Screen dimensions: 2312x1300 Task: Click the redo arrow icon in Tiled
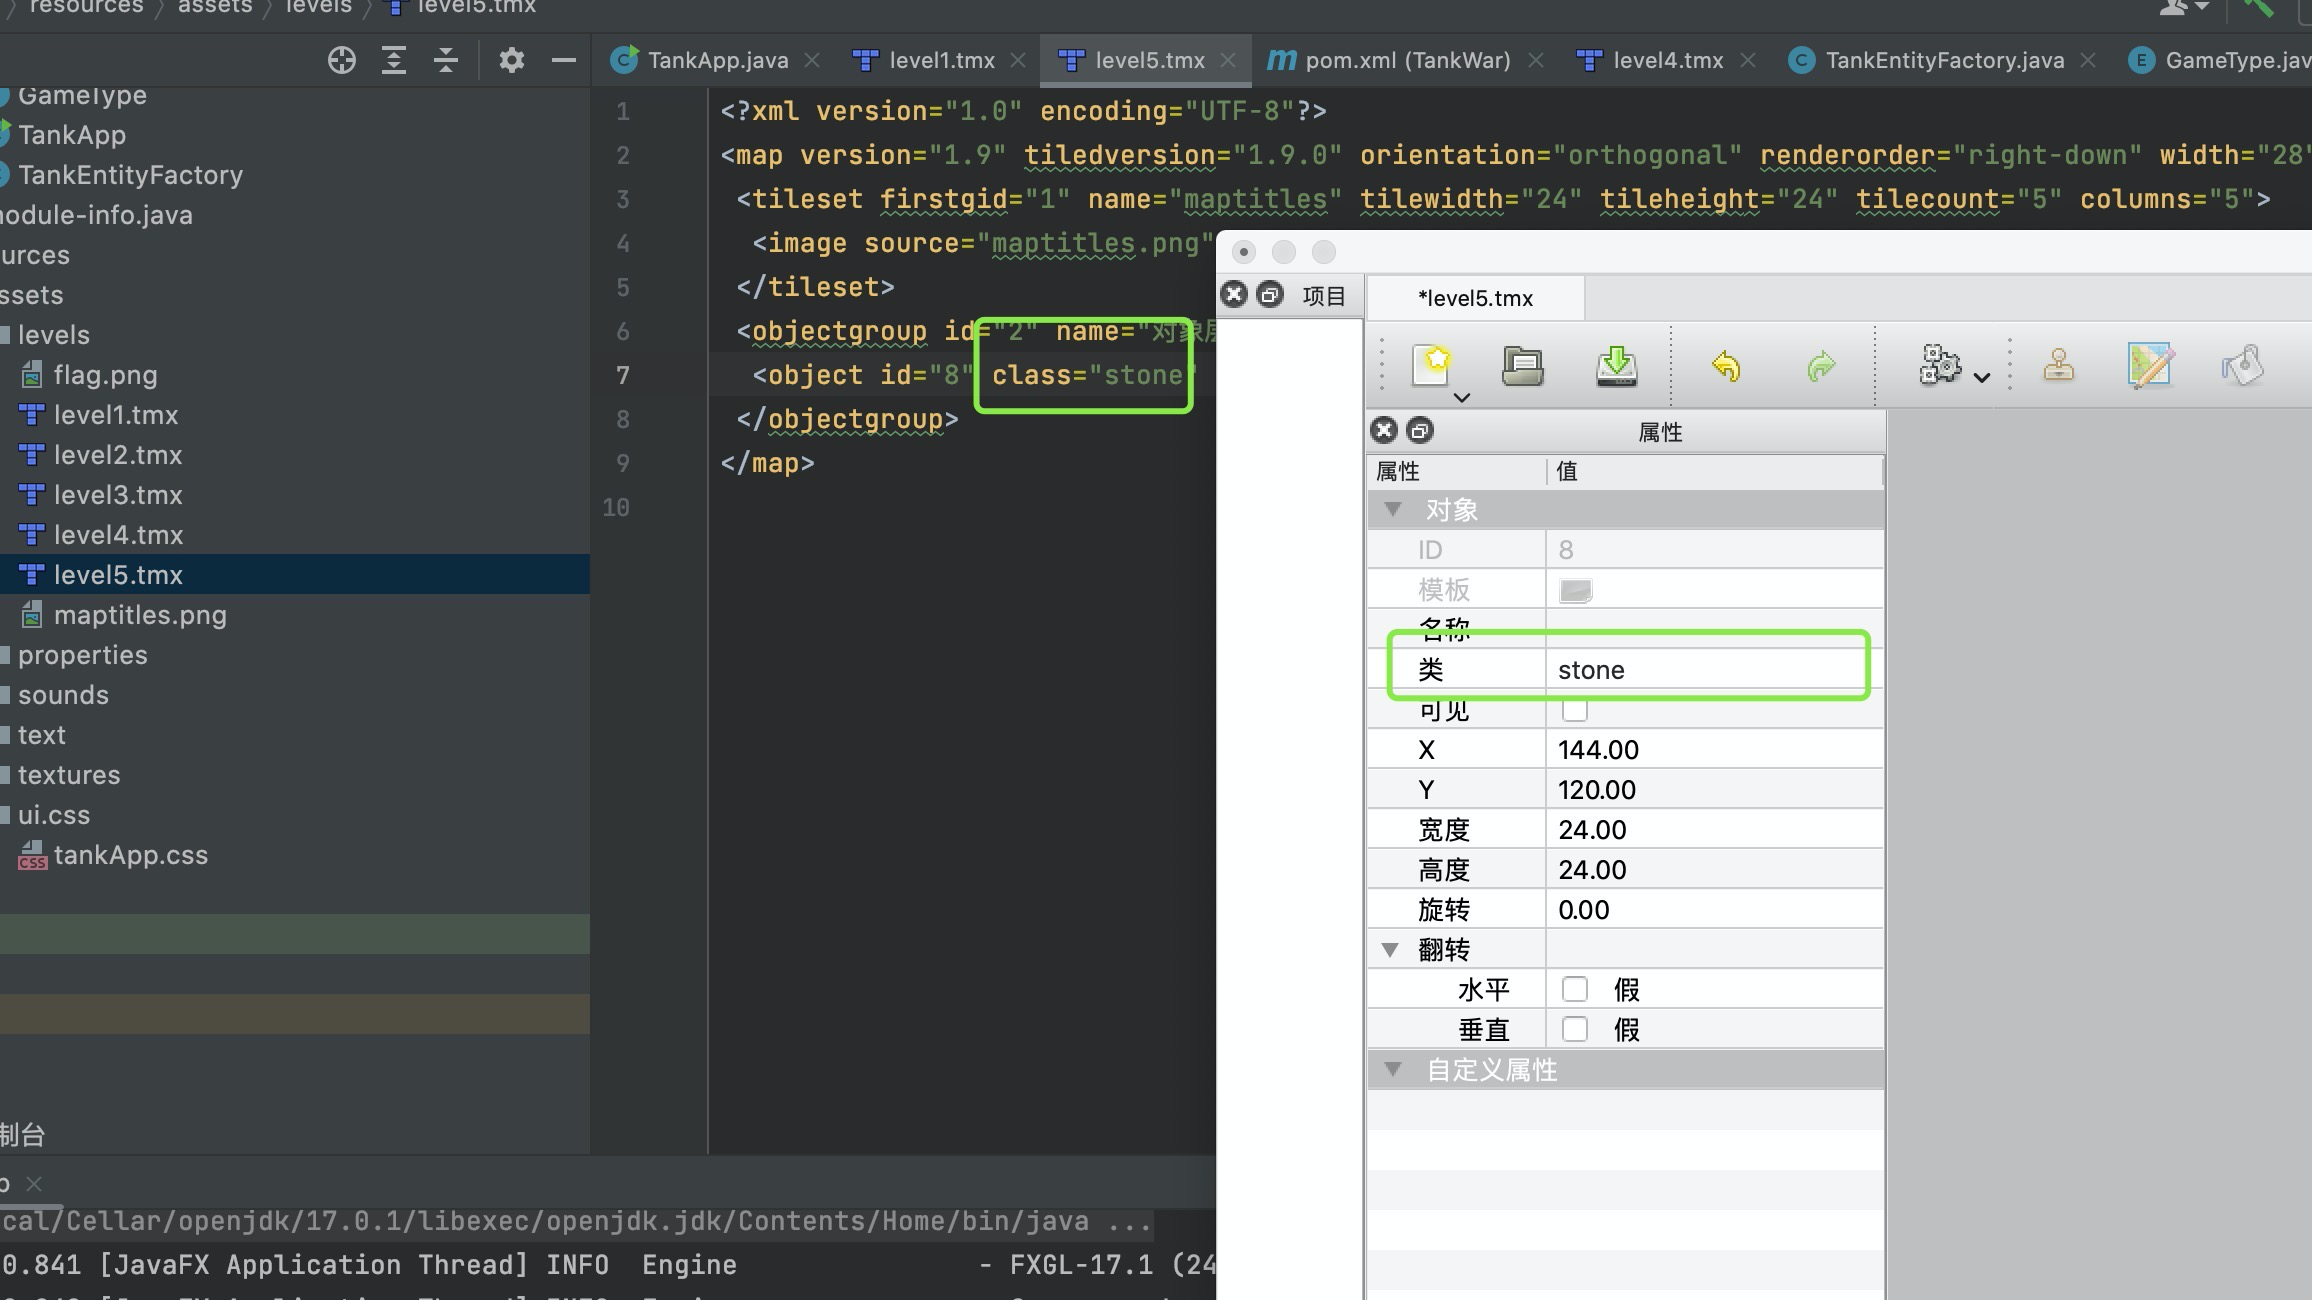[x=1821, y=366]
